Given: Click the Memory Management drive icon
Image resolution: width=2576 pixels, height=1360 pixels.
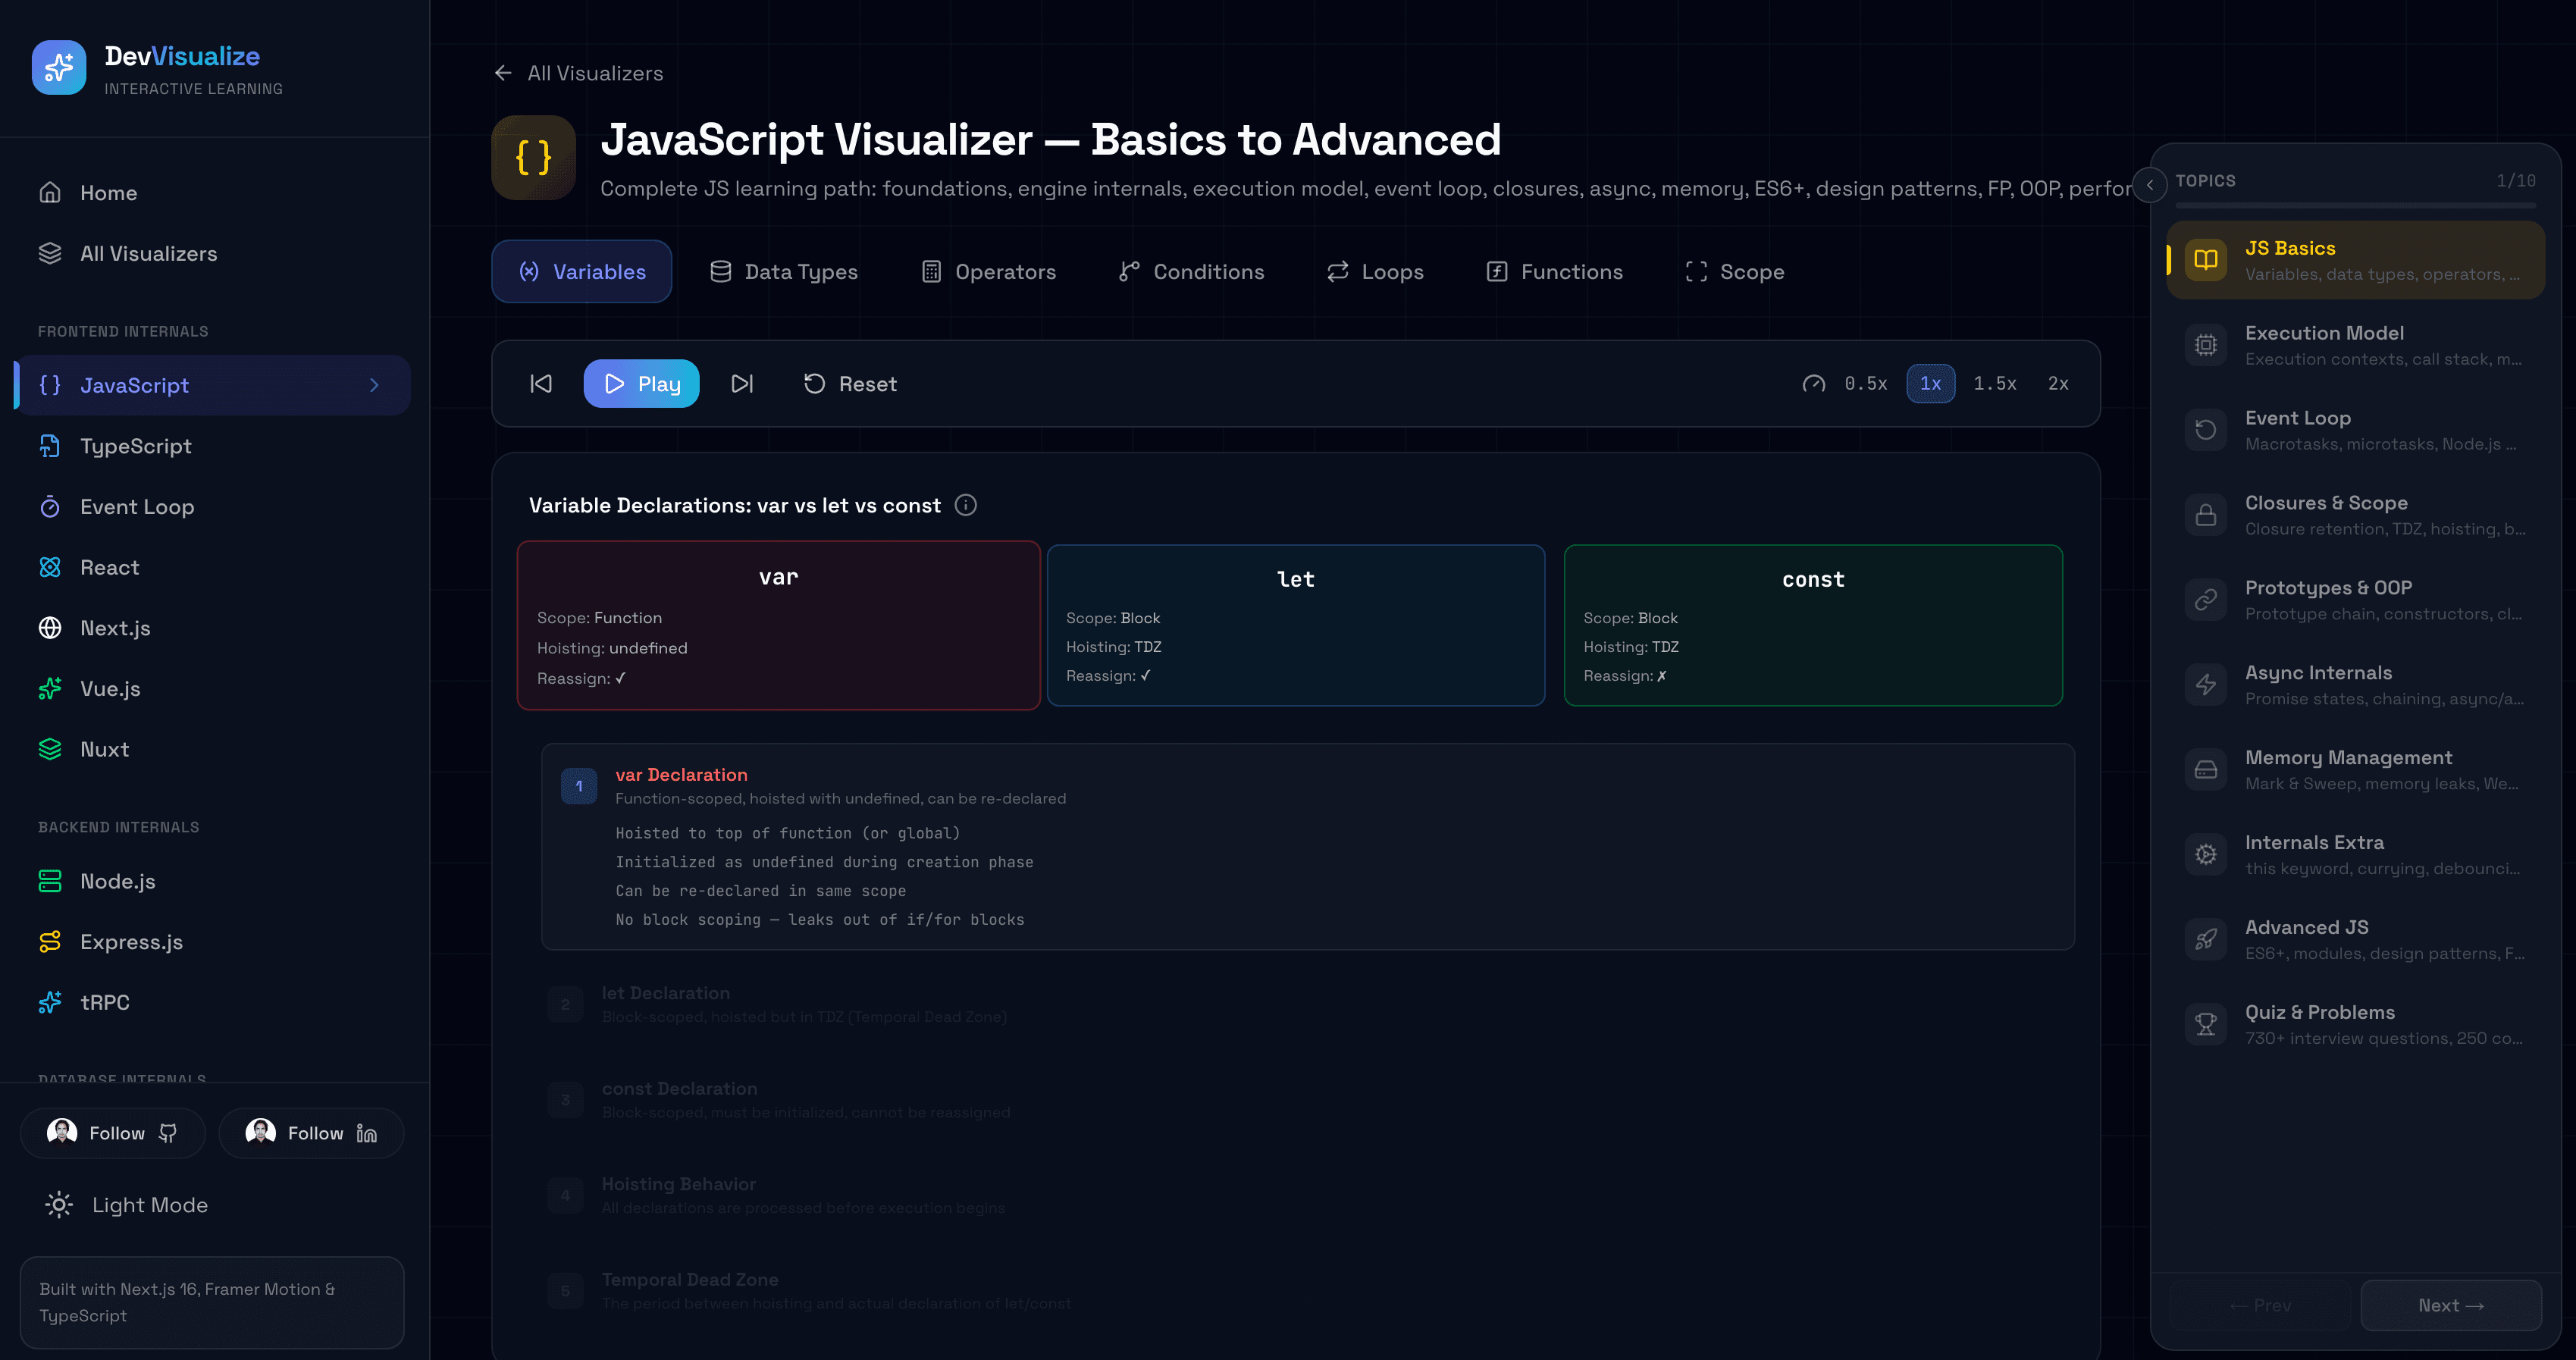Looking at the screenshot, I should (2206, 770).
